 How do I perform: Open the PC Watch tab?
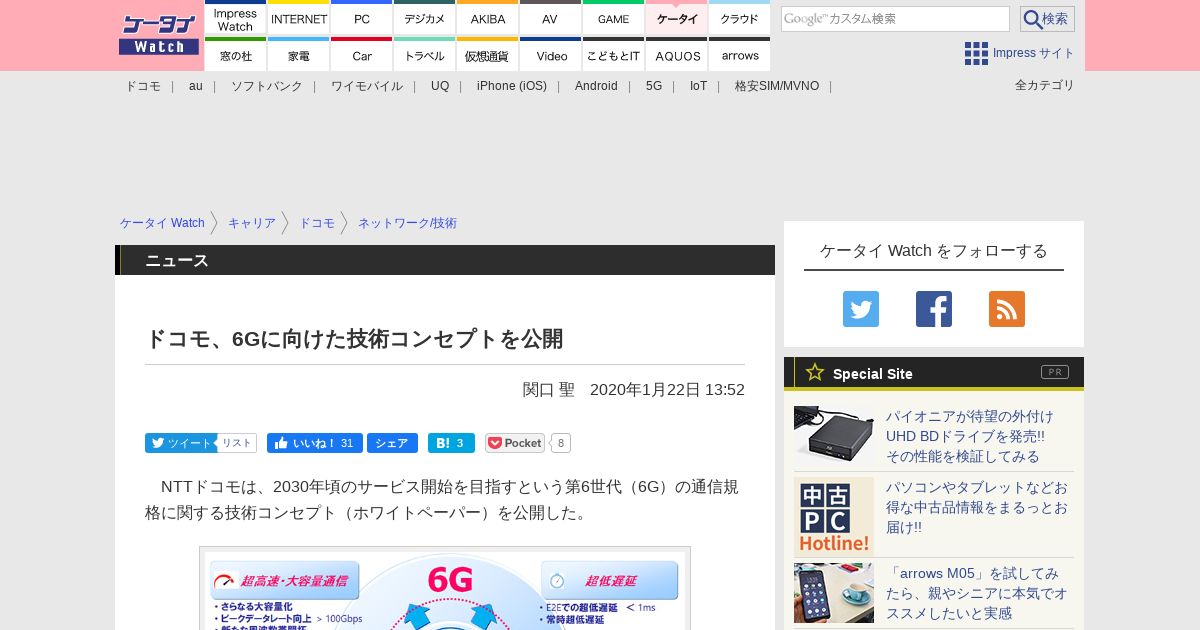(x=361, y=19)
